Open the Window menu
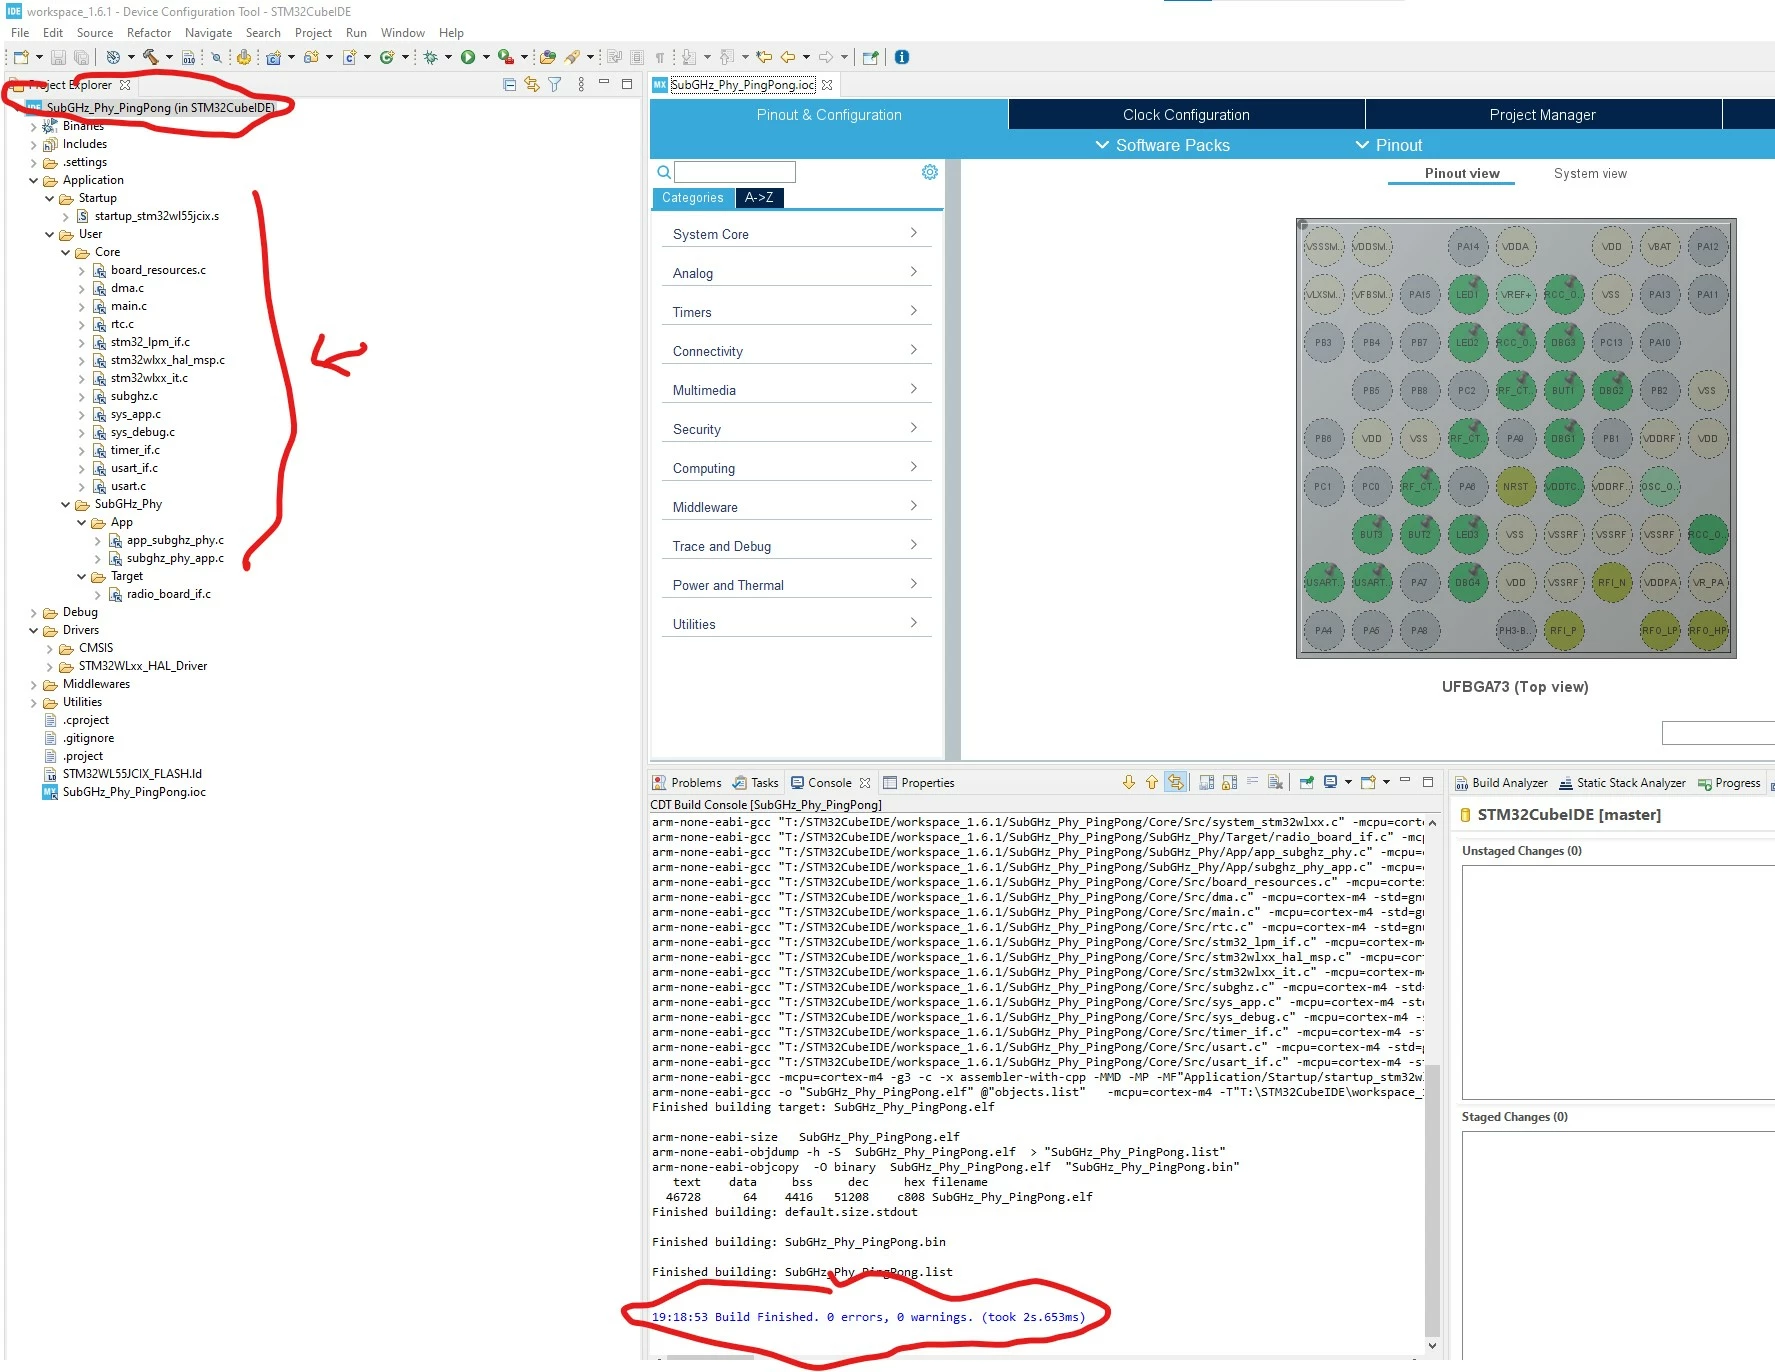1775x1372 pixels. (x=402, y=33)
